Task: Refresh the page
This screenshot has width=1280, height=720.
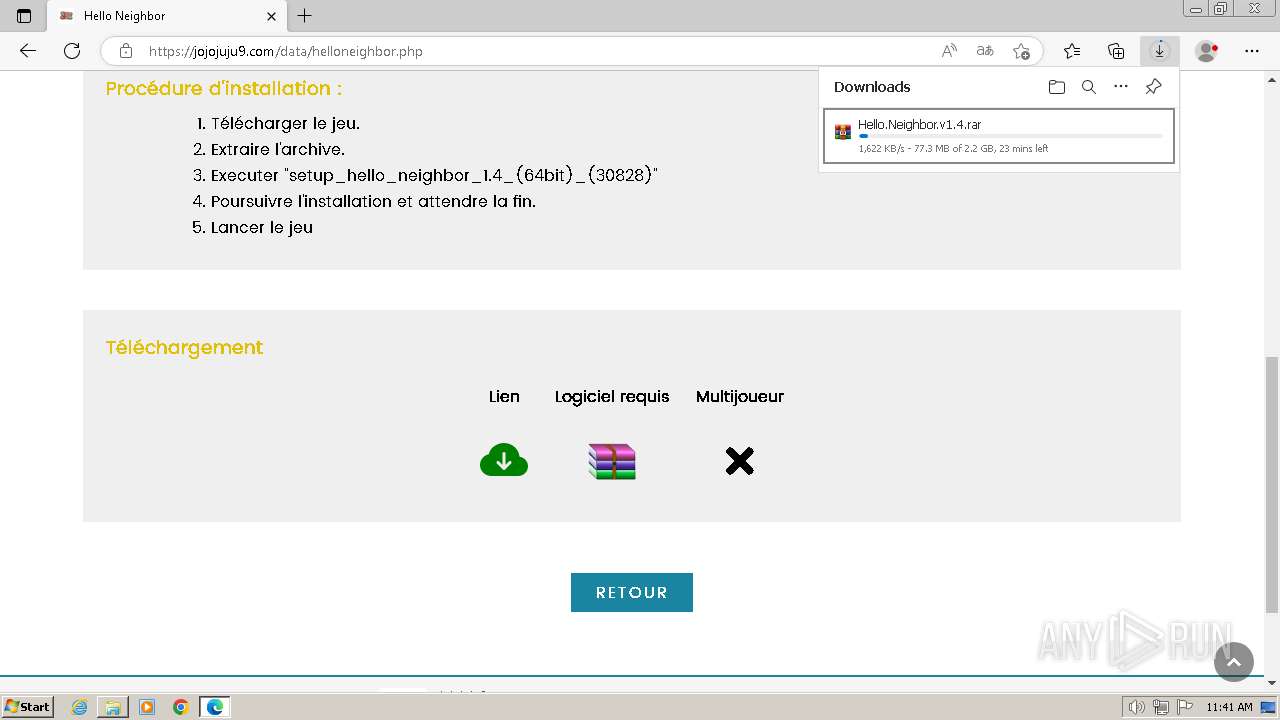Action: click(72, 50)
